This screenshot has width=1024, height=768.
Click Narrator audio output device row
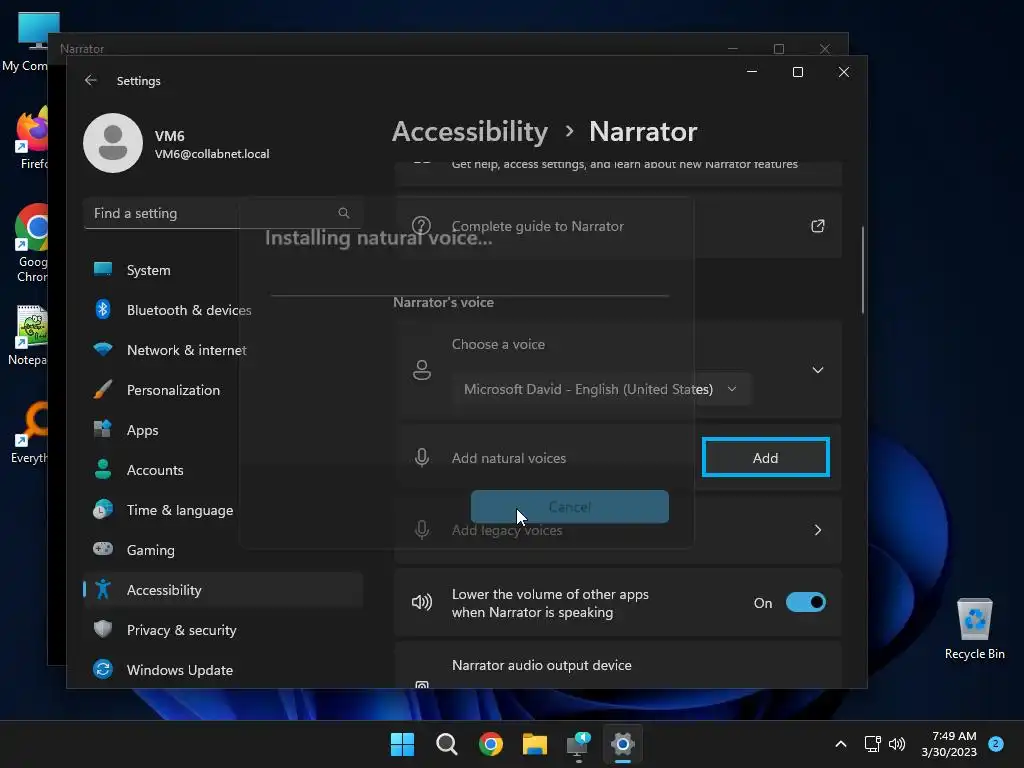pos(618,665)
